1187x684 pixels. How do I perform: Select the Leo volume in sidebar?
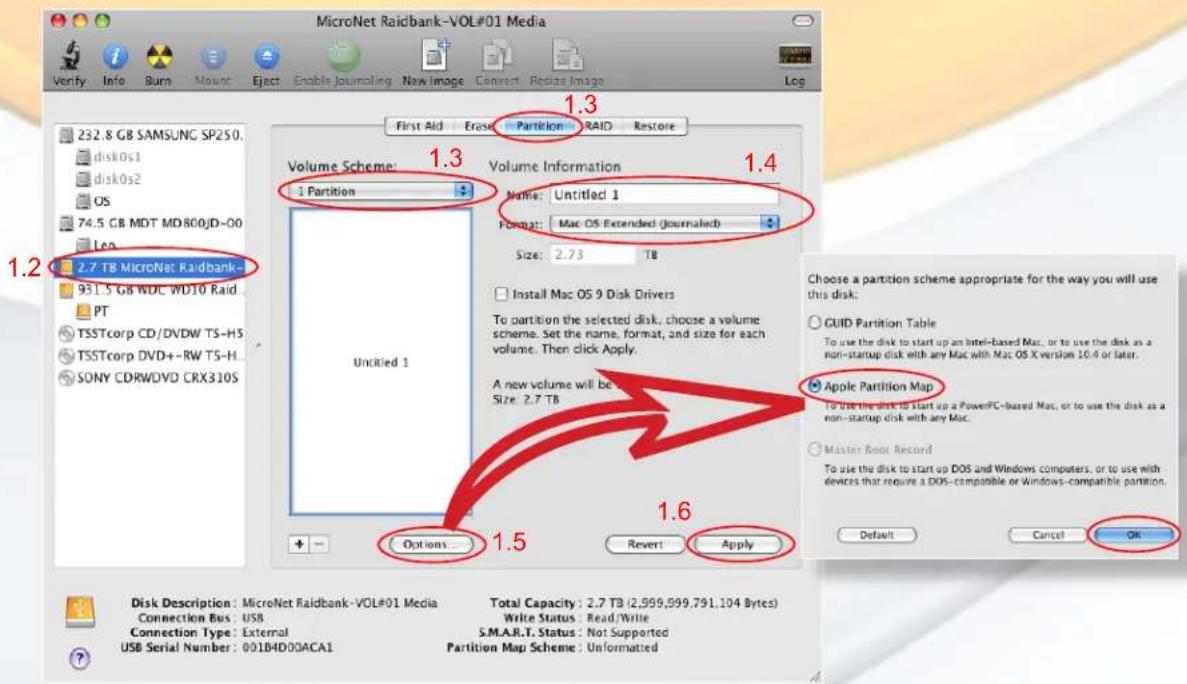click(96, 244)
